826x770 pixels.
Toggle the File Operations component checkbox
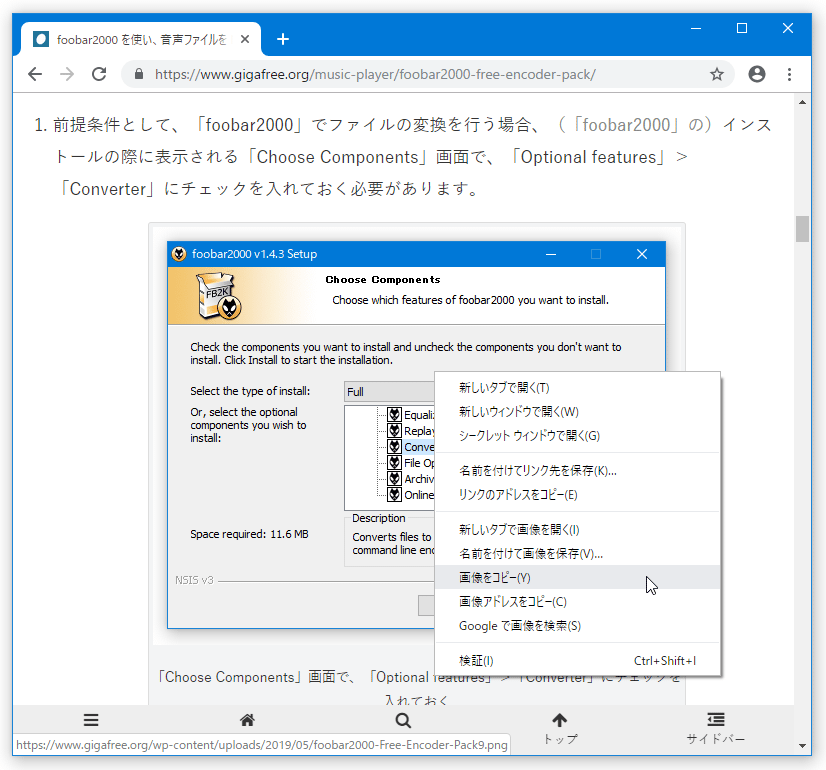pos(395,462)
